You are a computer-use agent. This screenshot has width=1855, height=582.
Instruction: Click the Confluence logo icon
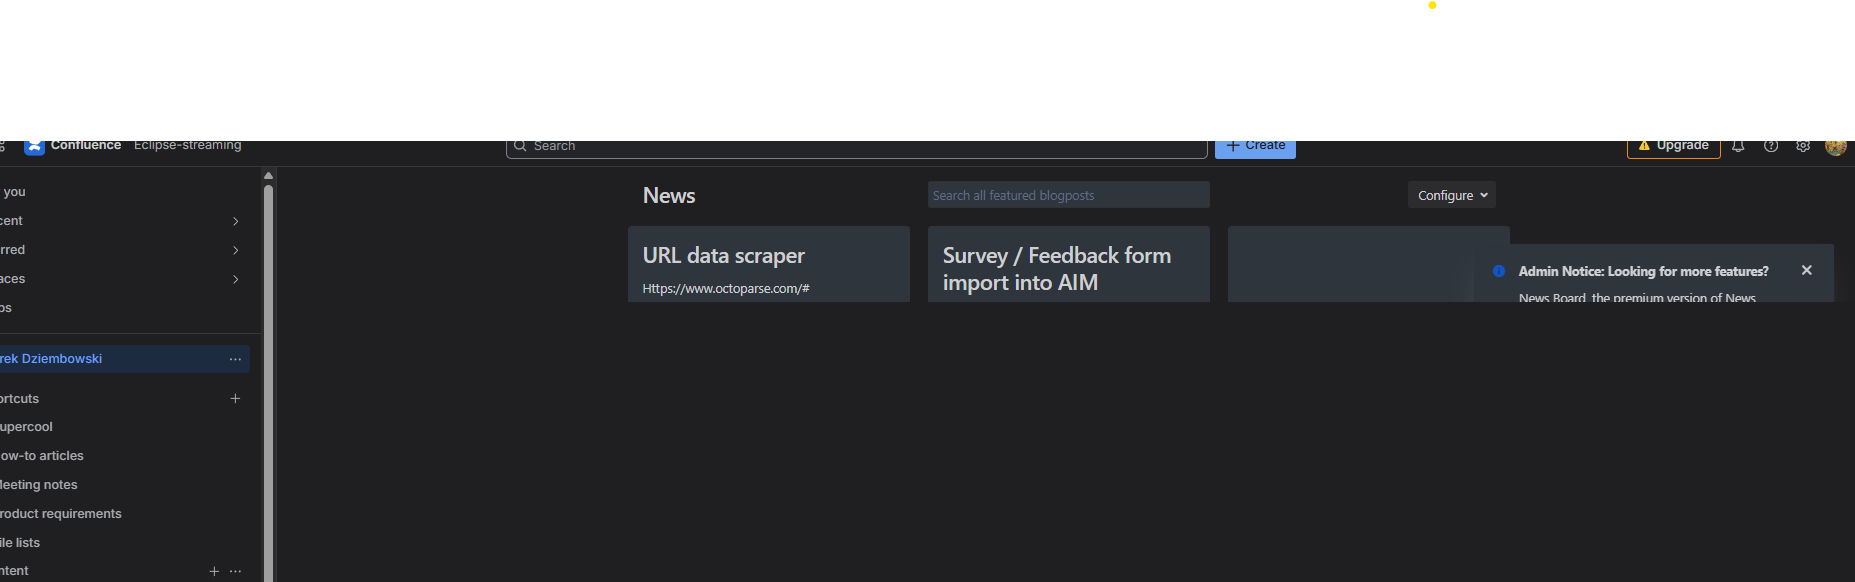pos(34,147)
